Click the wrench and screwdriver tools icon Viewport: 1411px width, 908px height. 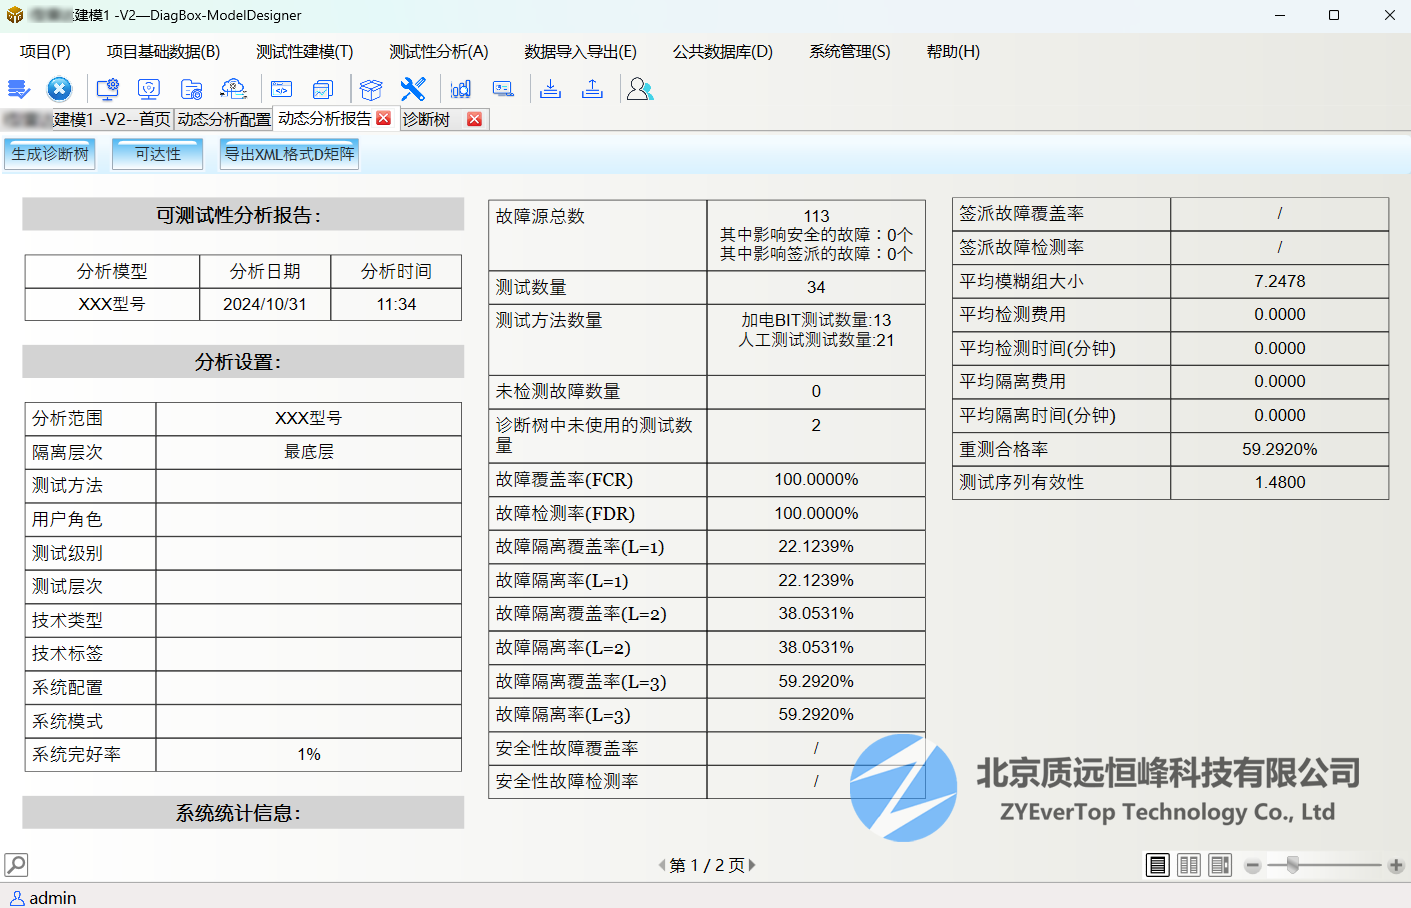[413, 89]
